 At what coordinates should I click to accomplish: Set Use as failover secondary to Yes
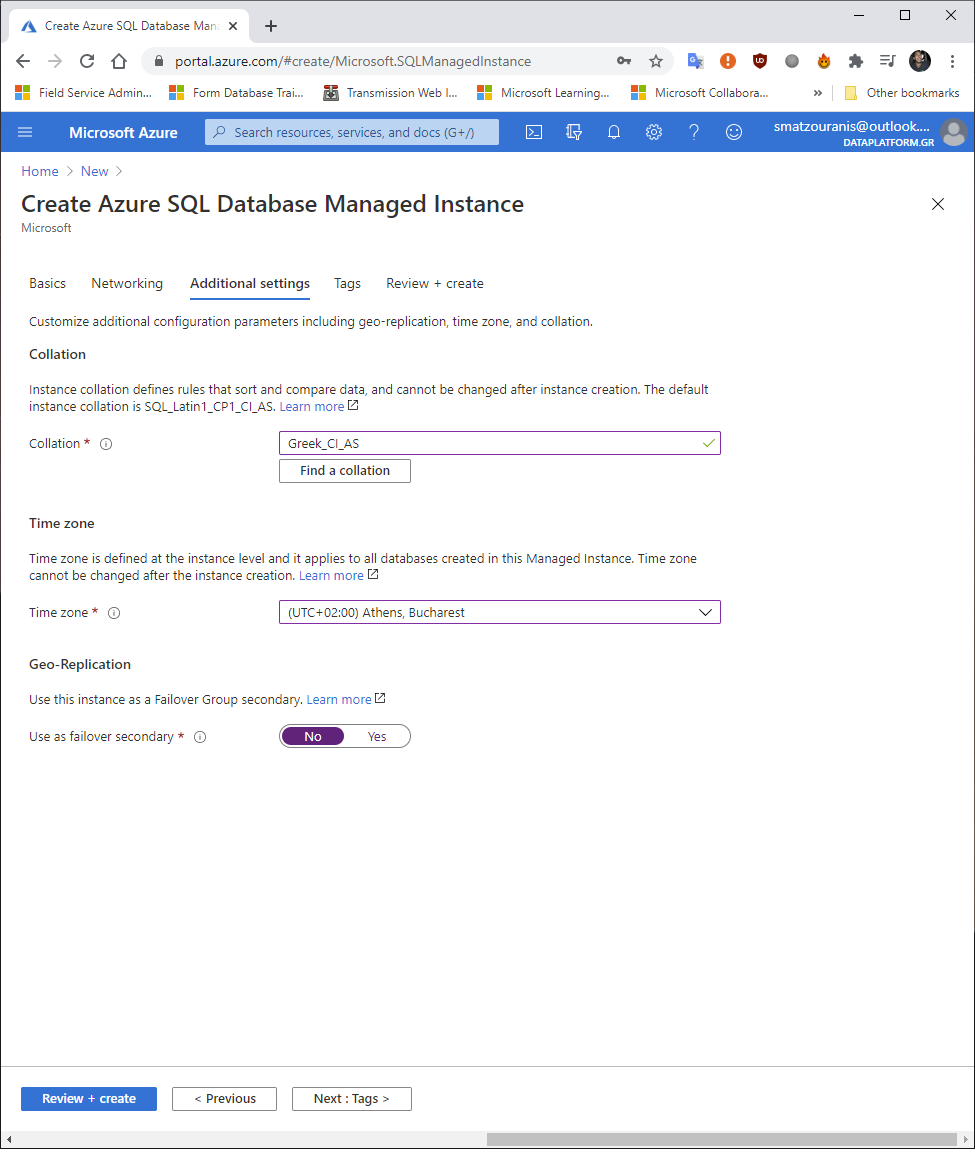[377, 736]
